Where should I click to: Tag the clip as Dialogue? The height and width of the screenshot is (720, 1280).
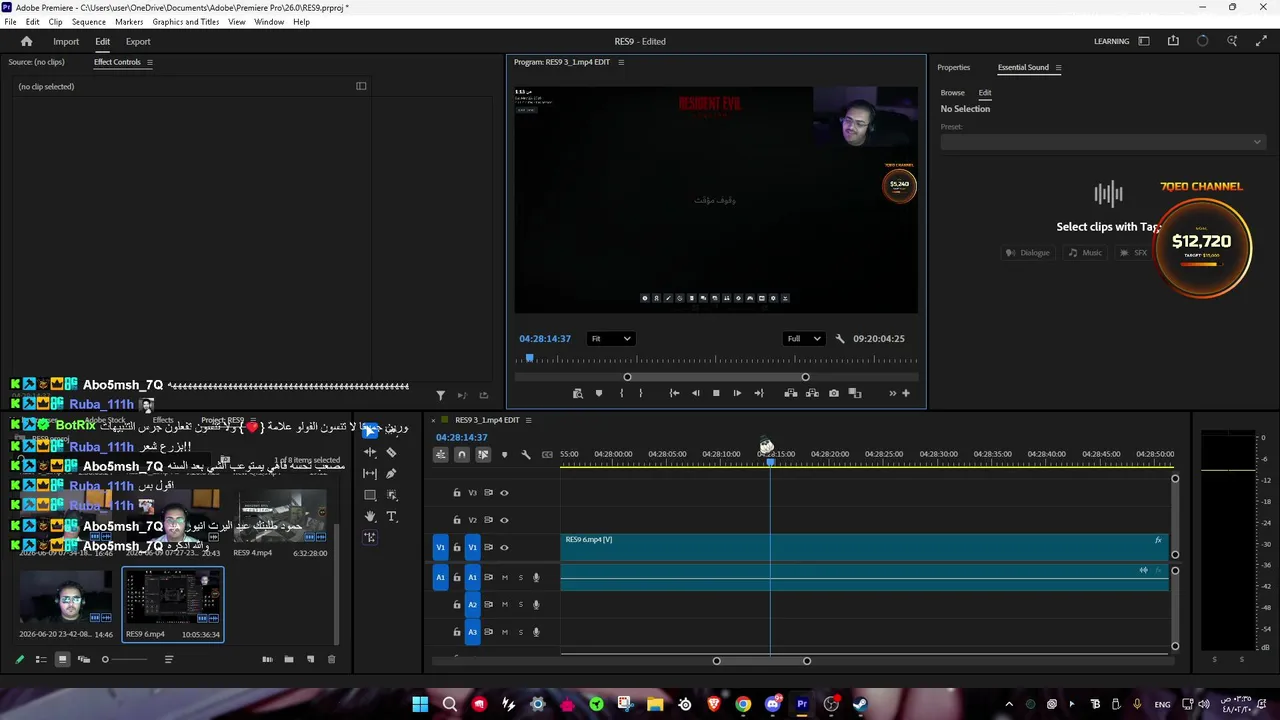tap(1027, 253)
